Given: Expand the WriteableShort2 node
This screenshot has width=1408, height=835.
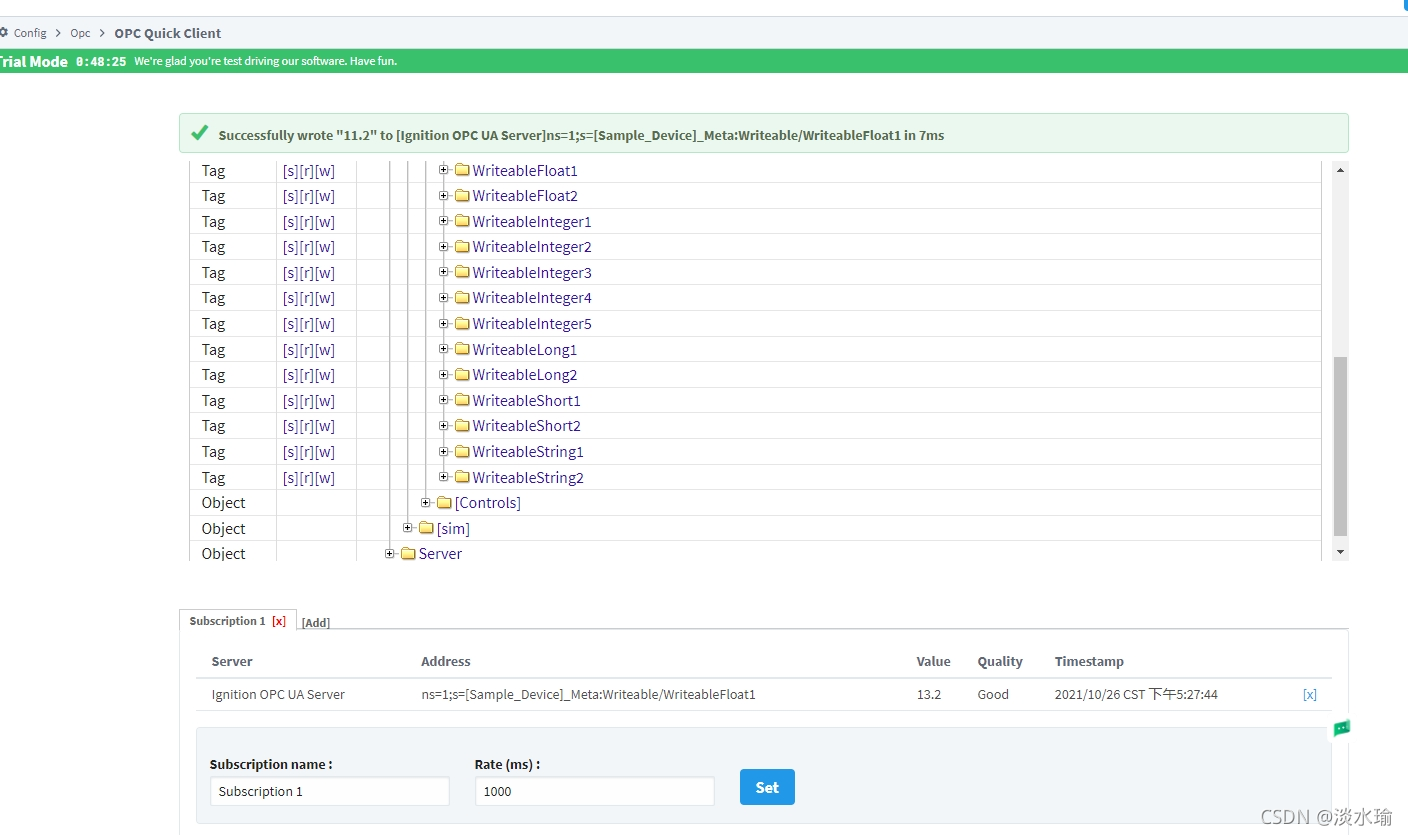Looking at the screenshot, I should [x=444, y=426].
